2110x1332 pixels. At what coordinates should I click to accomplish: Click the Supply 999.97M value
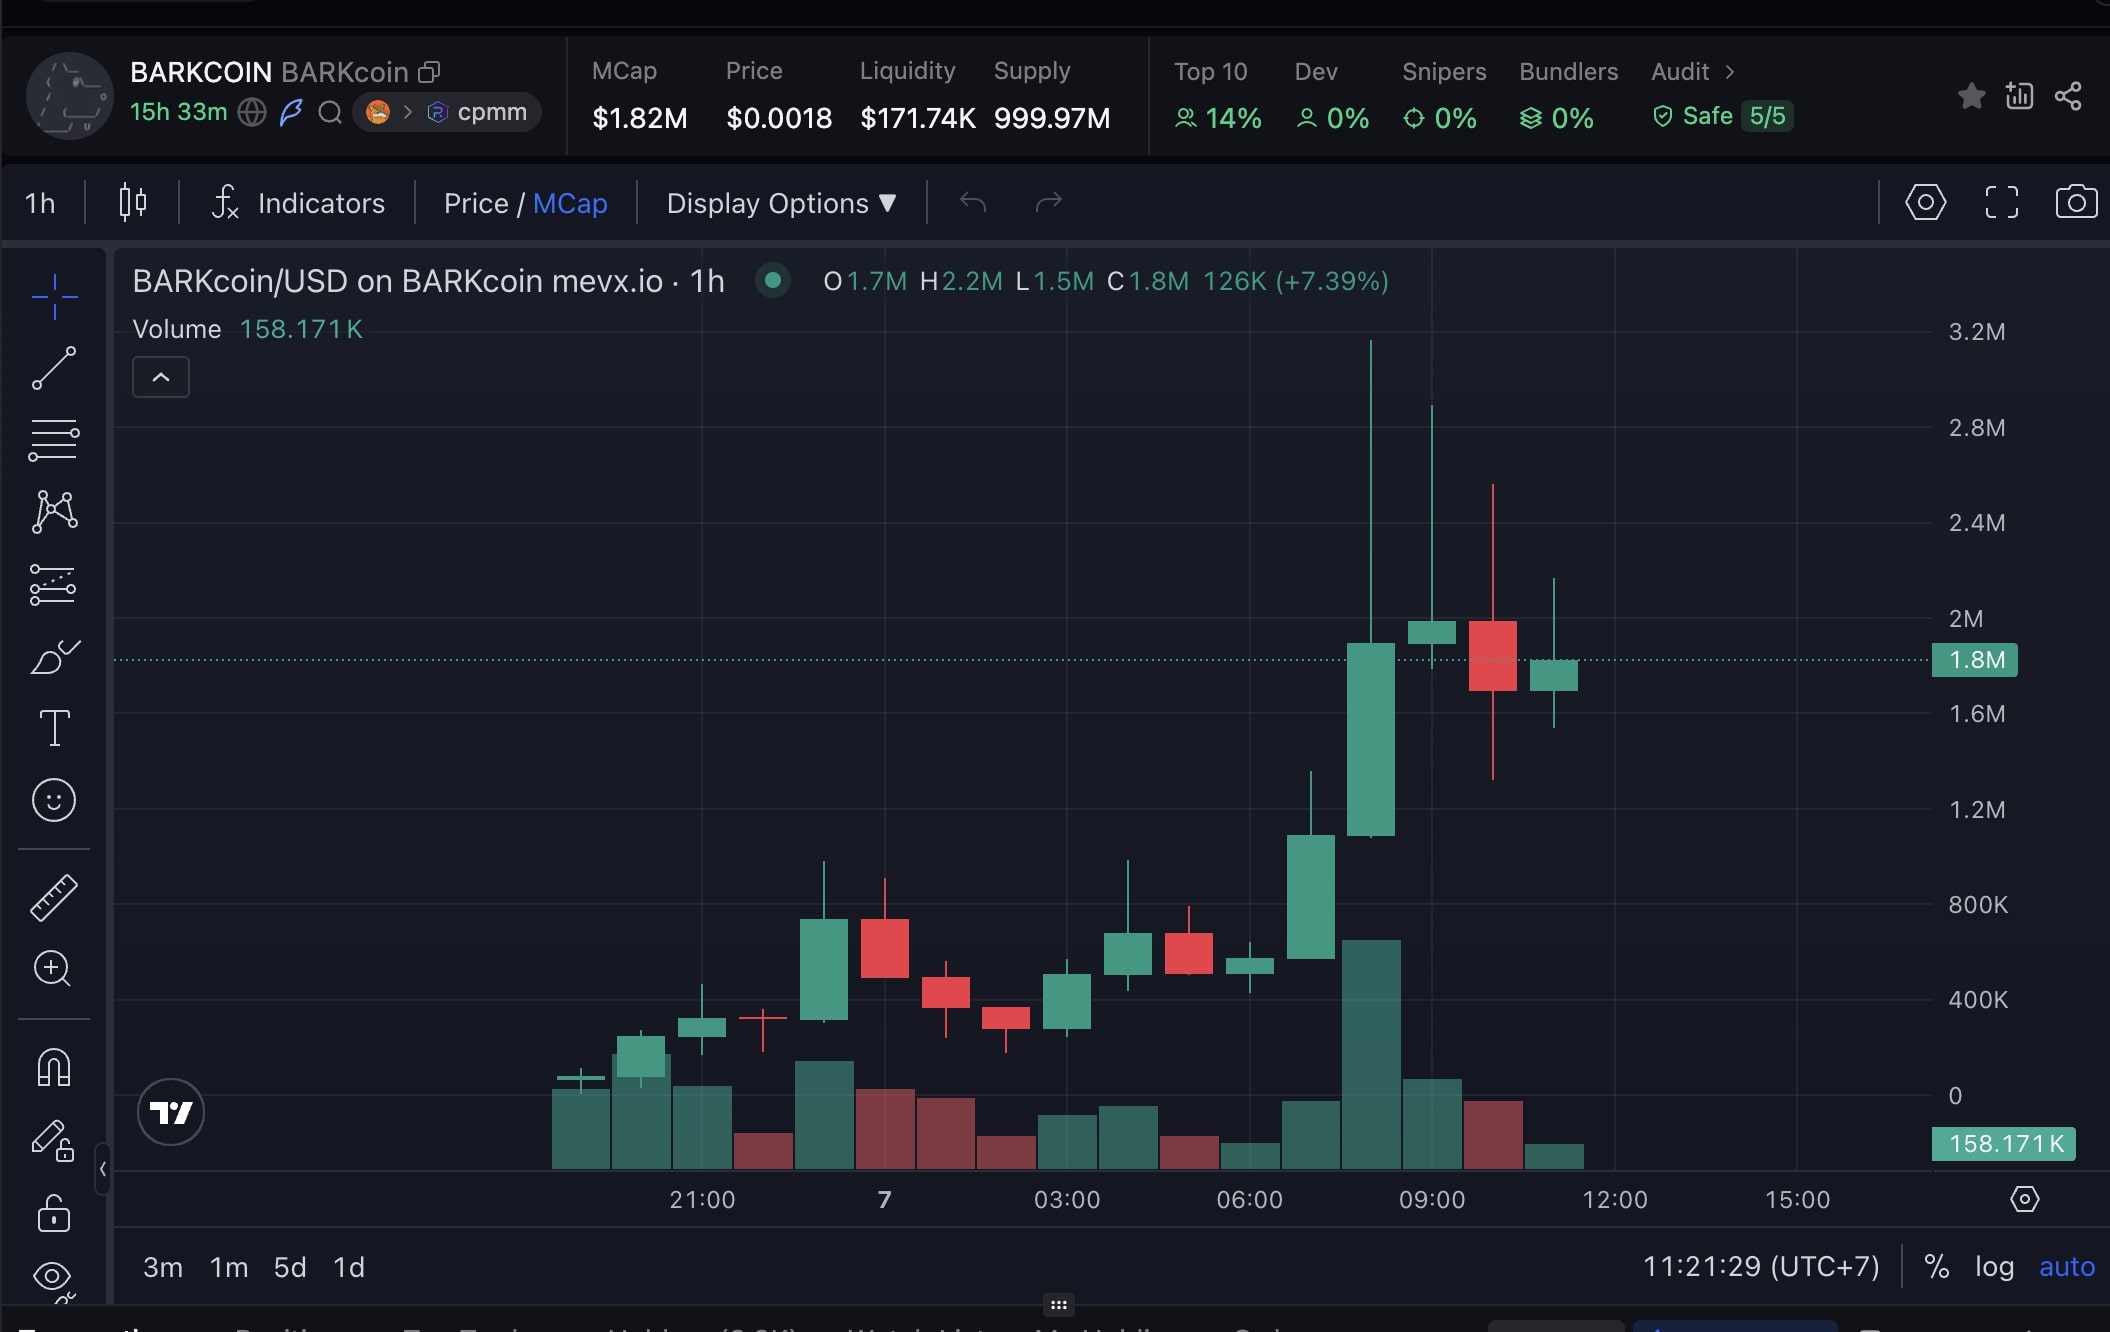pyautogui.click(x=1052, y=118)
